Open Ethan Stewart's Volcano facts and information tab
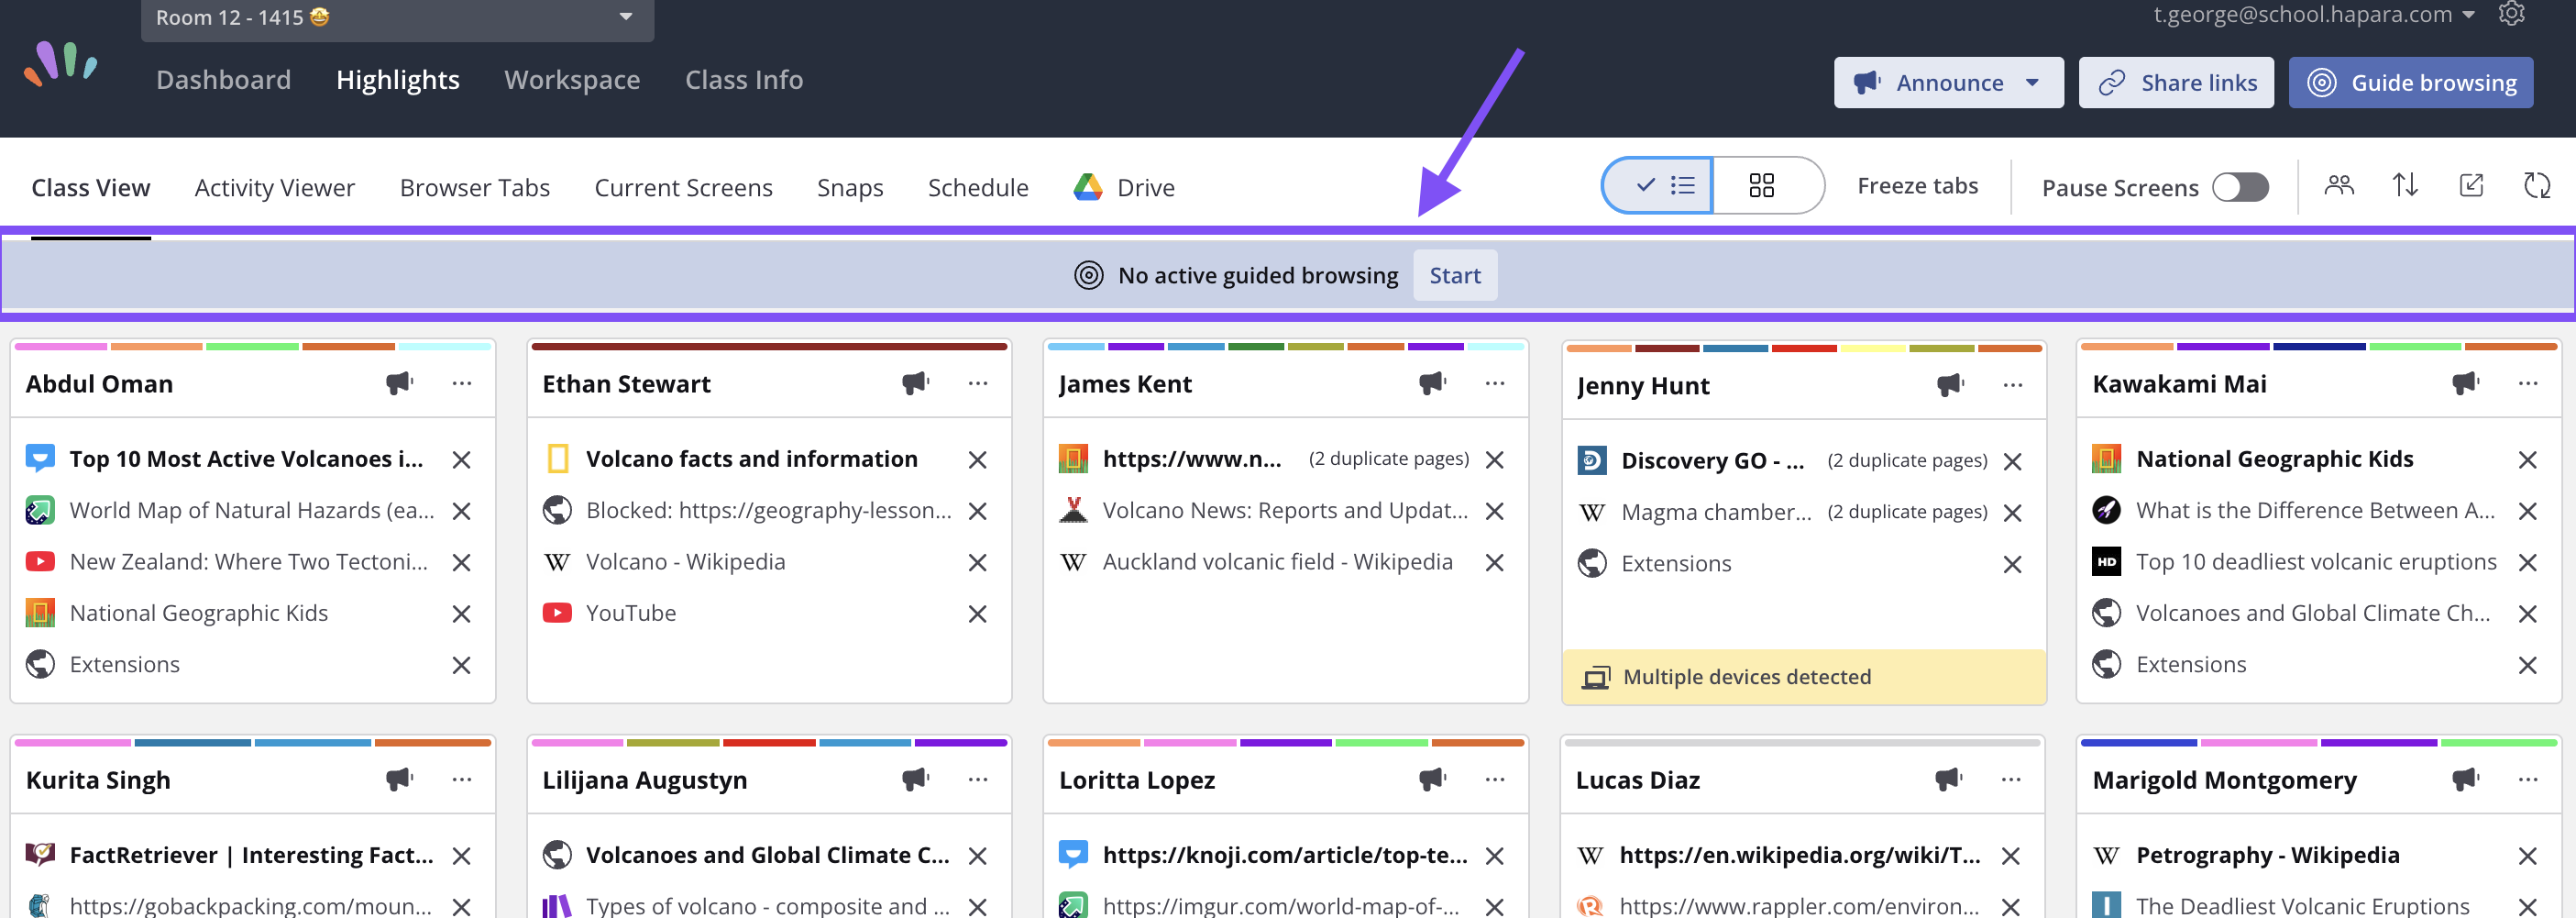2576x918 pixels. point(751,460)
